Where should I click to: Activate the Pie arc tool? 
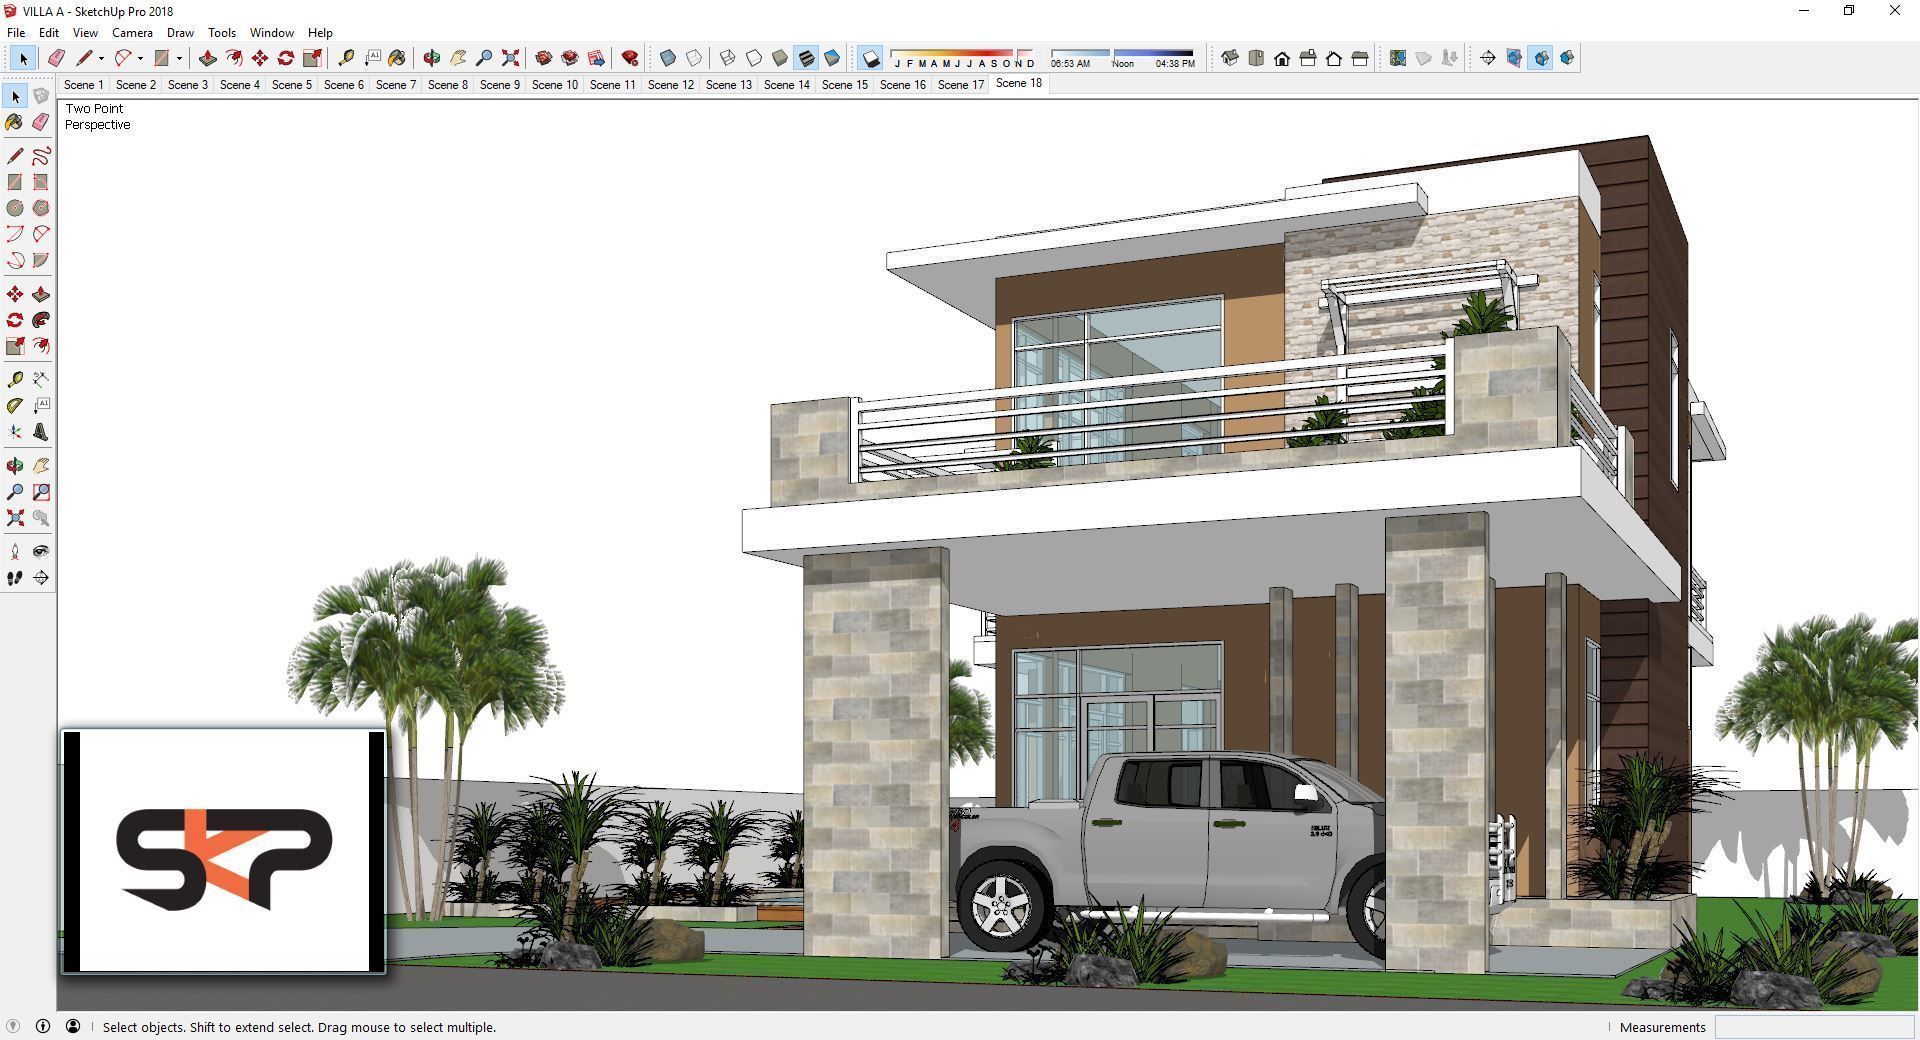[41, 260]
